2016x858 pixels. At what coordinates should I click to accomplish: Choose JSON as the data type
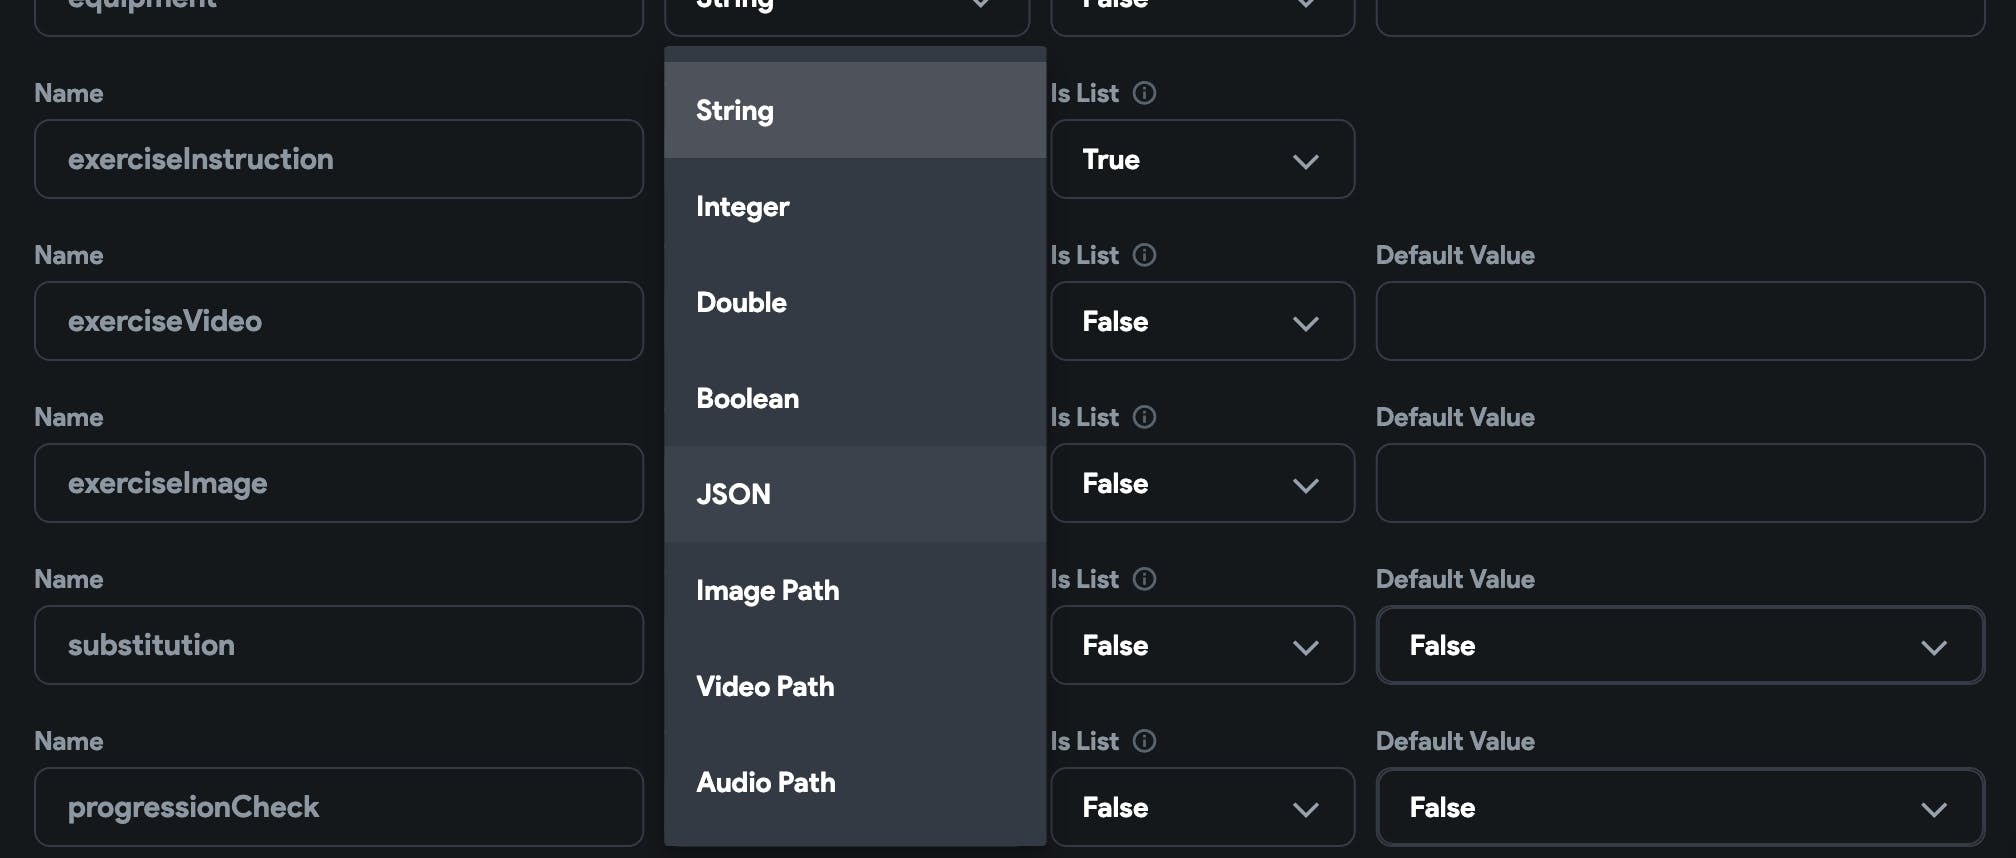[855, 494]
